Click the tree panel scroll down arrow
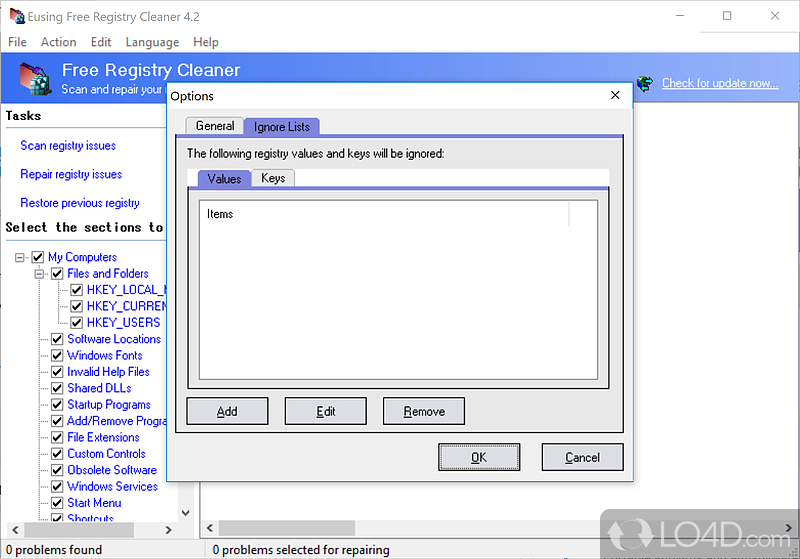 point(186,513)
